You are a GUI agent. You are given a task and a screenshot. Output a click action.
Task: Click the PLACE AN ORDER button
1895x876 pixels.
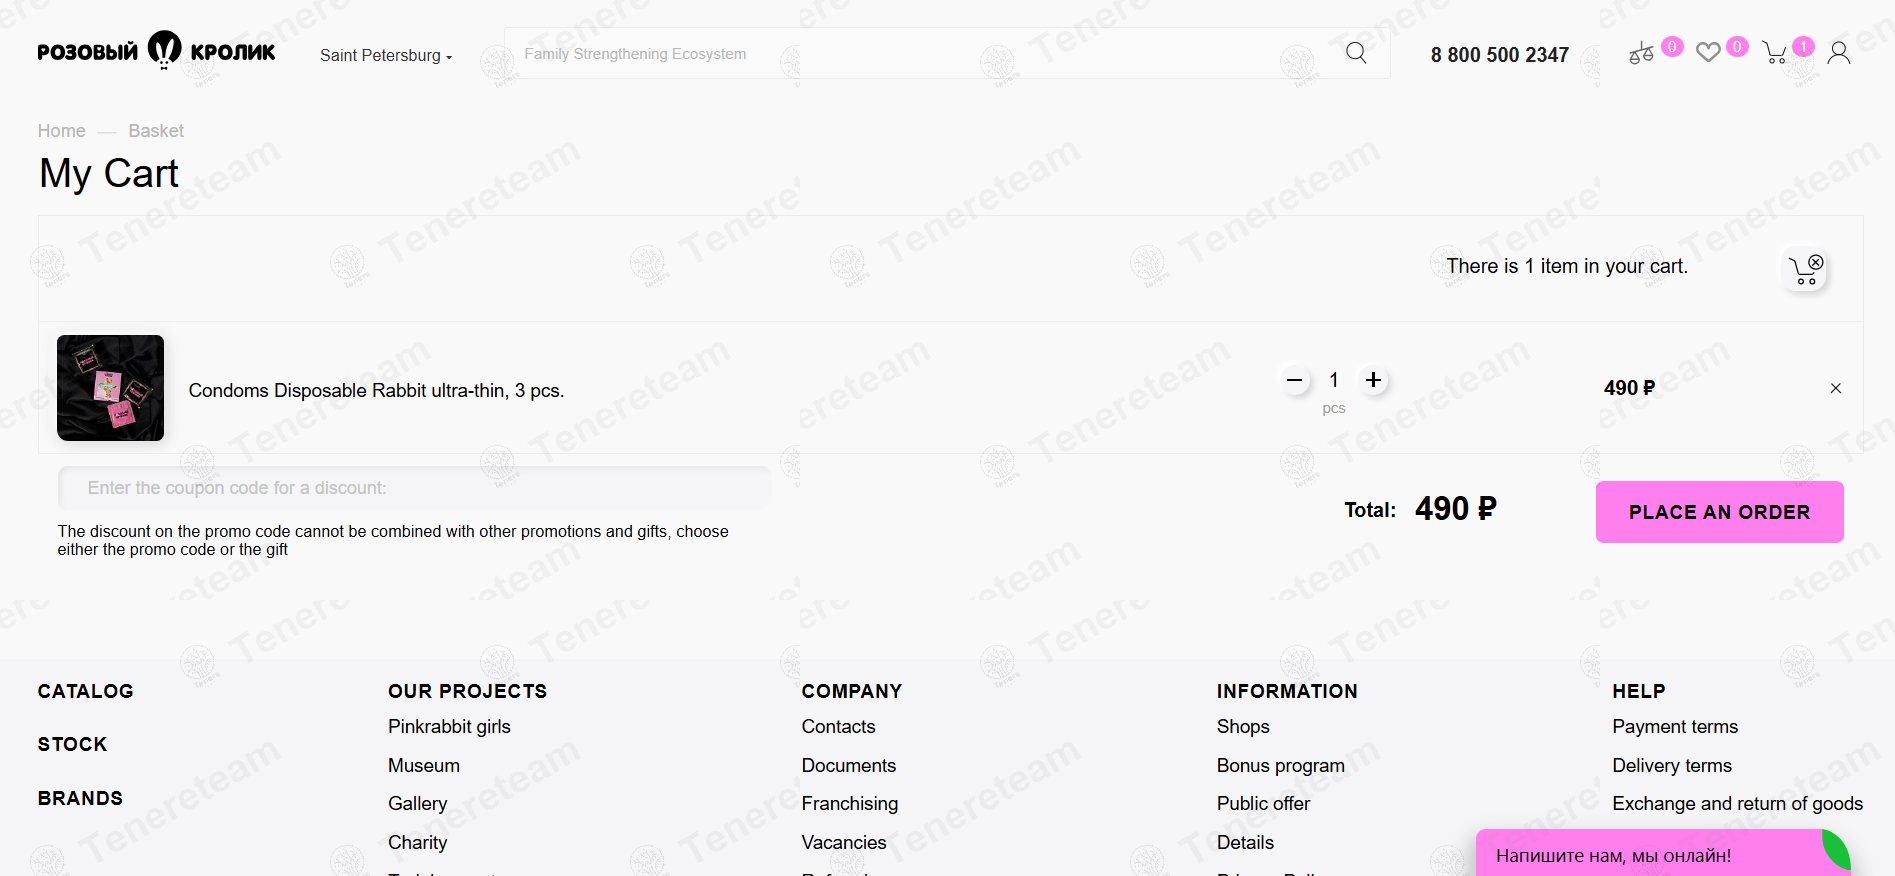coord(1720,512)
